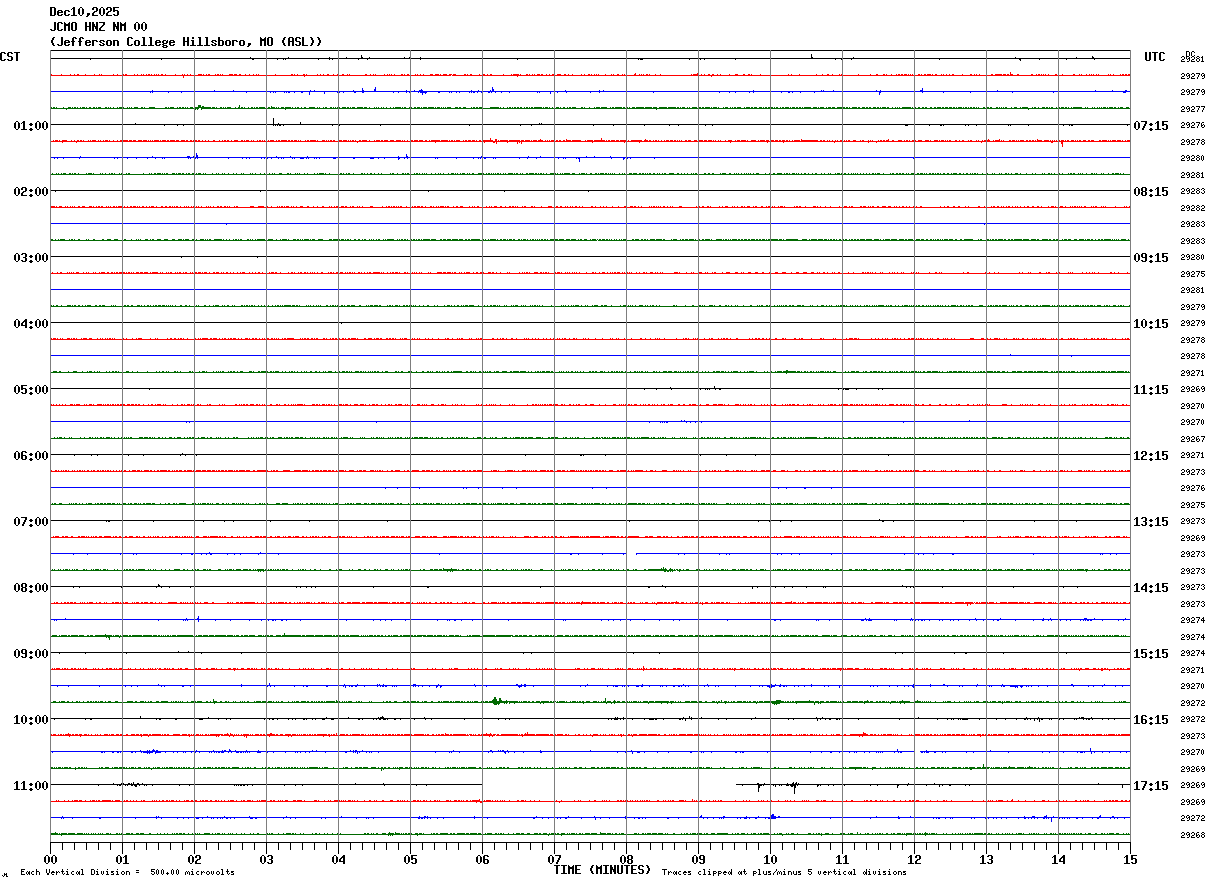Select the DC value 29267

click(1192, 439)
